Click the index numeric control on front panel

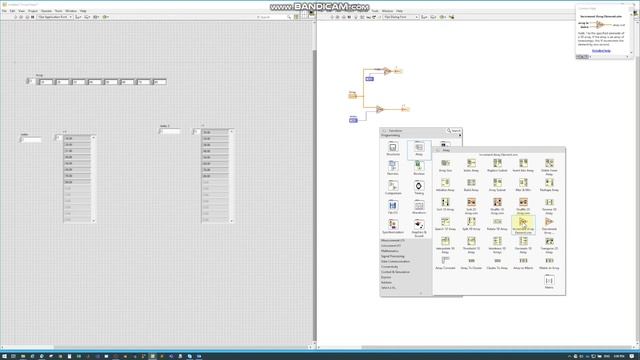coord(31,140)
